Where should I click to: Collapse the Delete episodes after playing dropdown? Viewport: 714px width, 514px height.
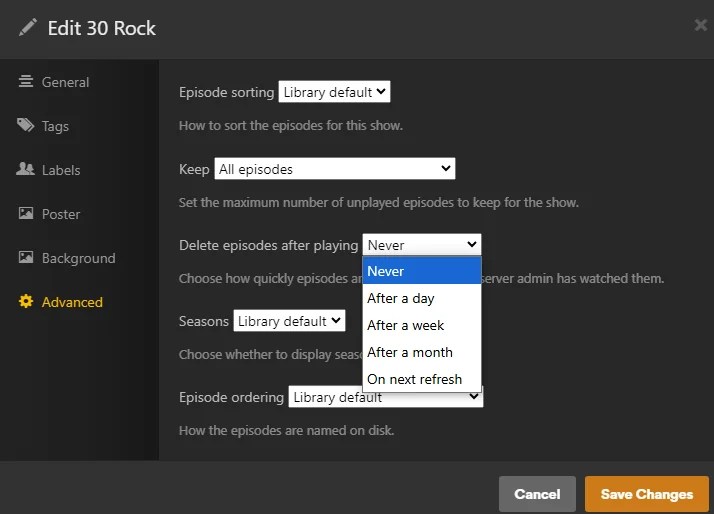point(422,245)
